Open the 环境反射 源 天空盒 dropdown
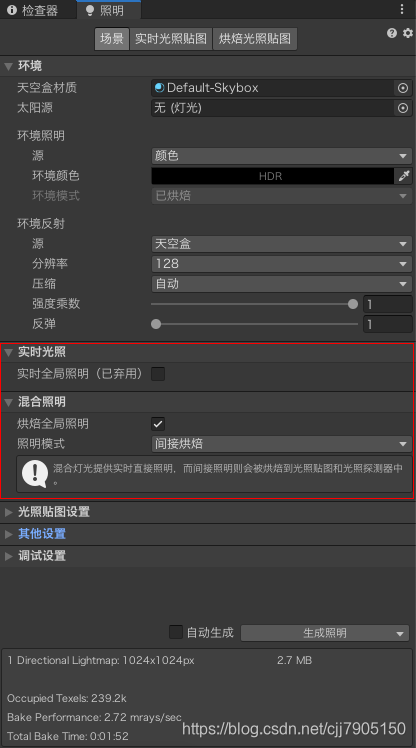This screenshot has height=748, width=416. click(x=281, y=244)
